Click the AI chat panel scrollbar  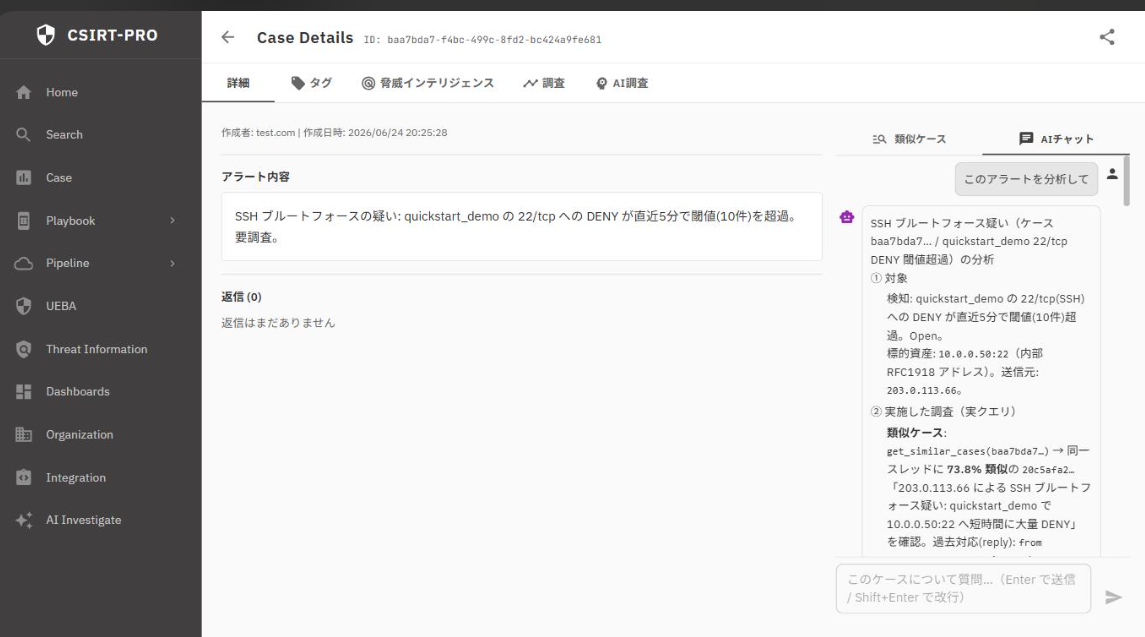(1126, 180)
